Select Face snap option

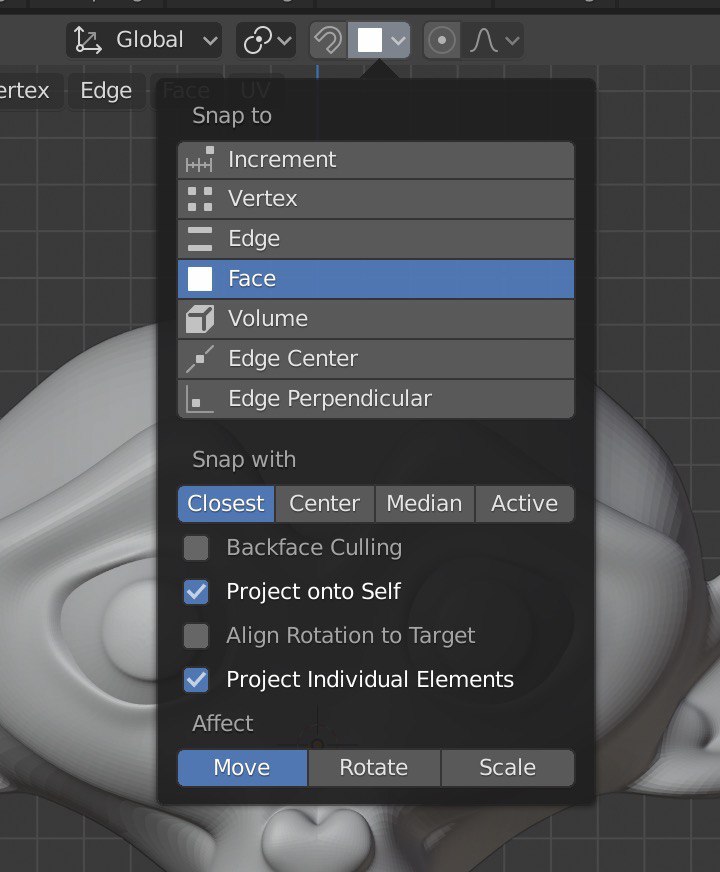click(x=376, y=279)
